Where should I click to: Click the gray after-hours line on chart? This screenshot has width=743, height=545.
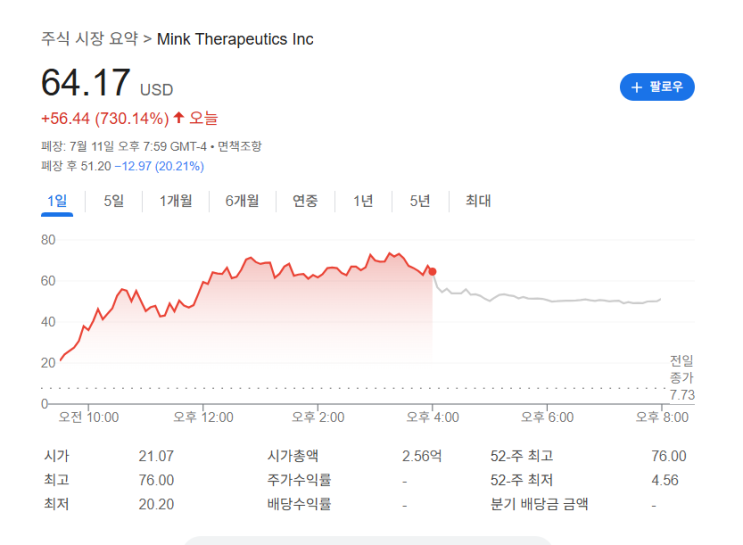[550, 300]
